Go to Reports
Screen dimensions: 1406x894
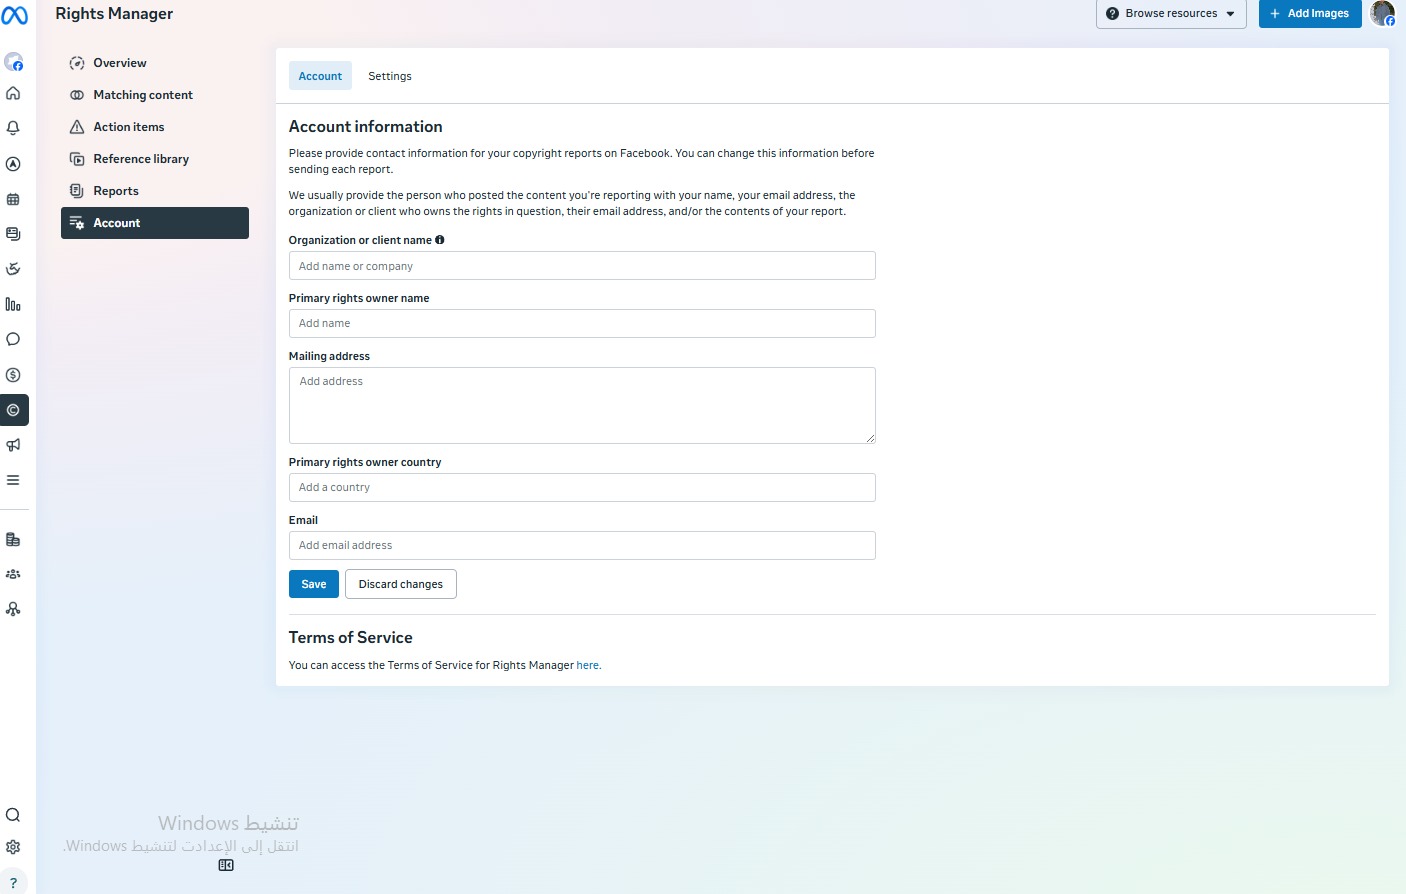click(x=155, y=191)
